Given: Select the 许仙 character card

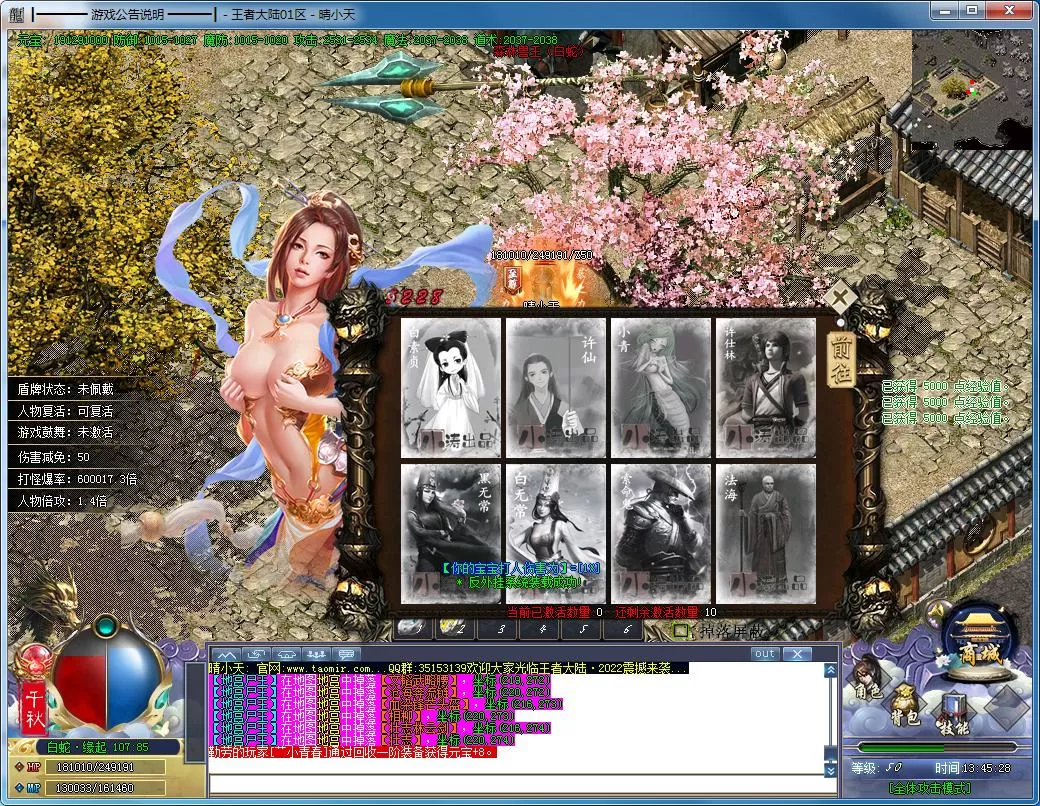Looking at the screenshot, I should [x=556, y=387].
